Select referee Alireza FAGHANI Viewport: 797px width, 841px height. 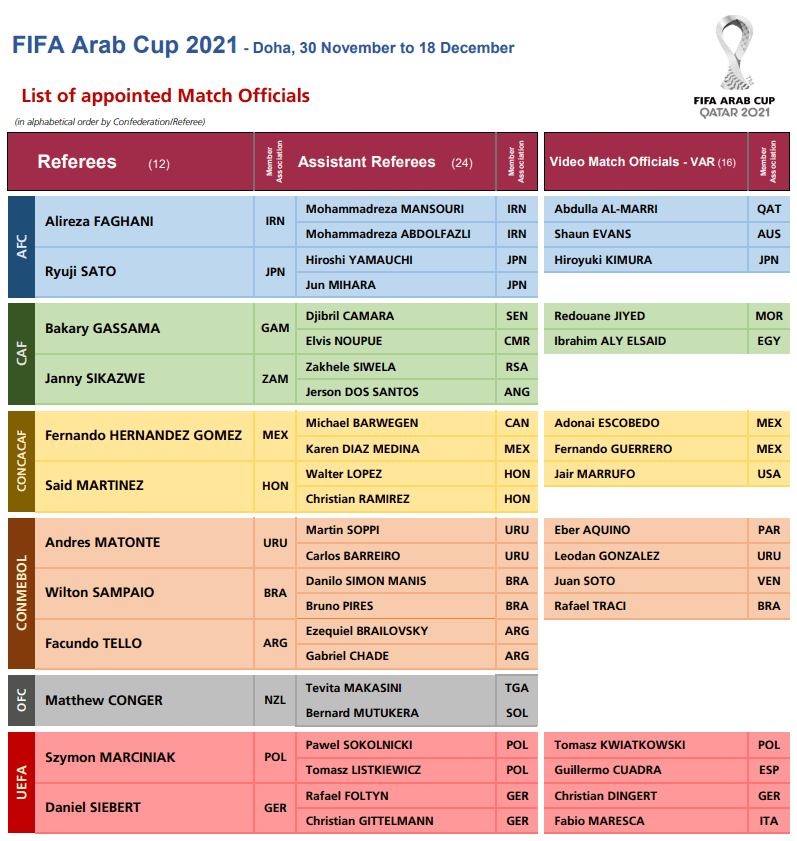99,221
